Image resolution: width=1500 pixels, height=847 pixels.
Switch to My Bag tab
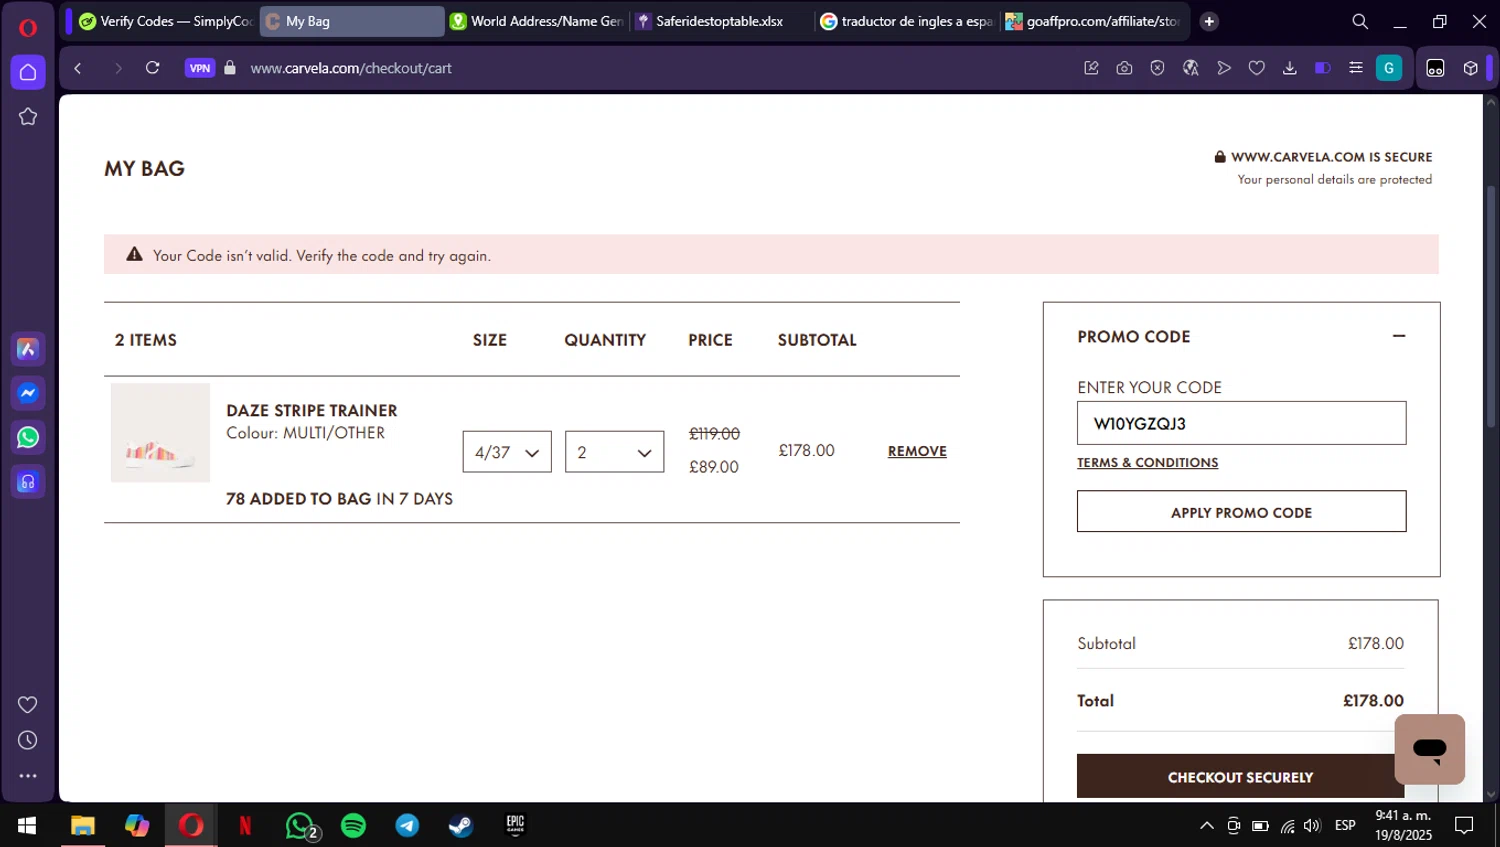[x=352, y=21]
